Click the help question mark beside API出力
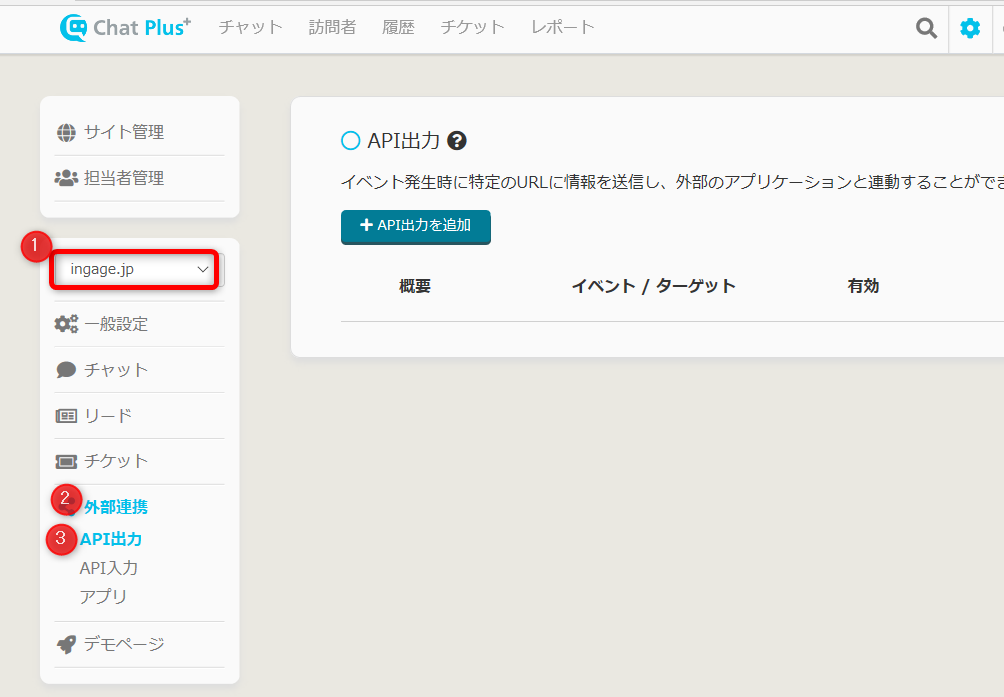The image size is (1004, 697). 457,141
